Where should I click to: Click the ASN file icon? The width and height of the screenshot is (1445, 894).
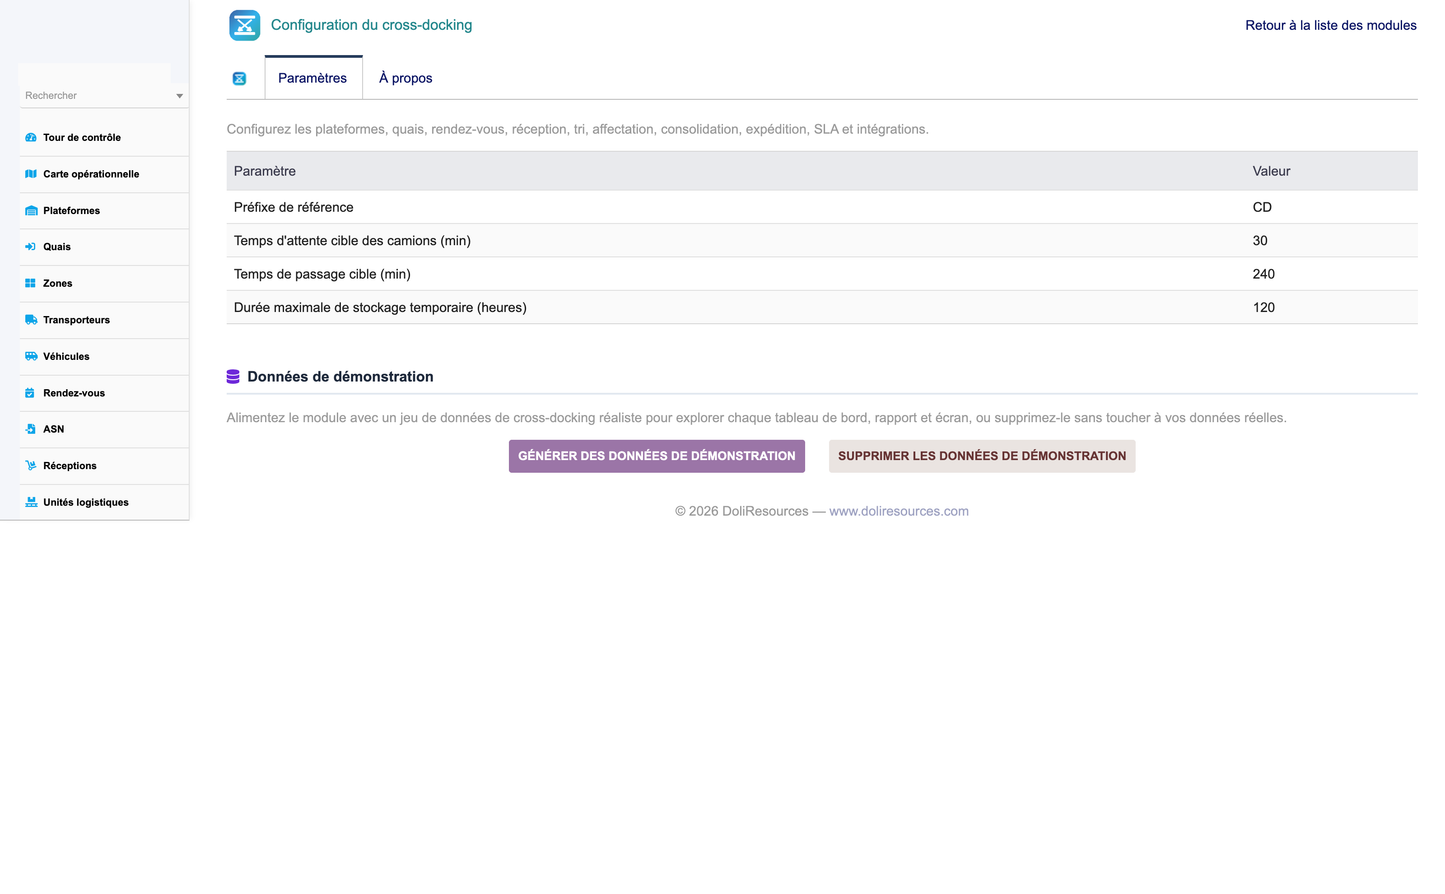coord(31,429)
